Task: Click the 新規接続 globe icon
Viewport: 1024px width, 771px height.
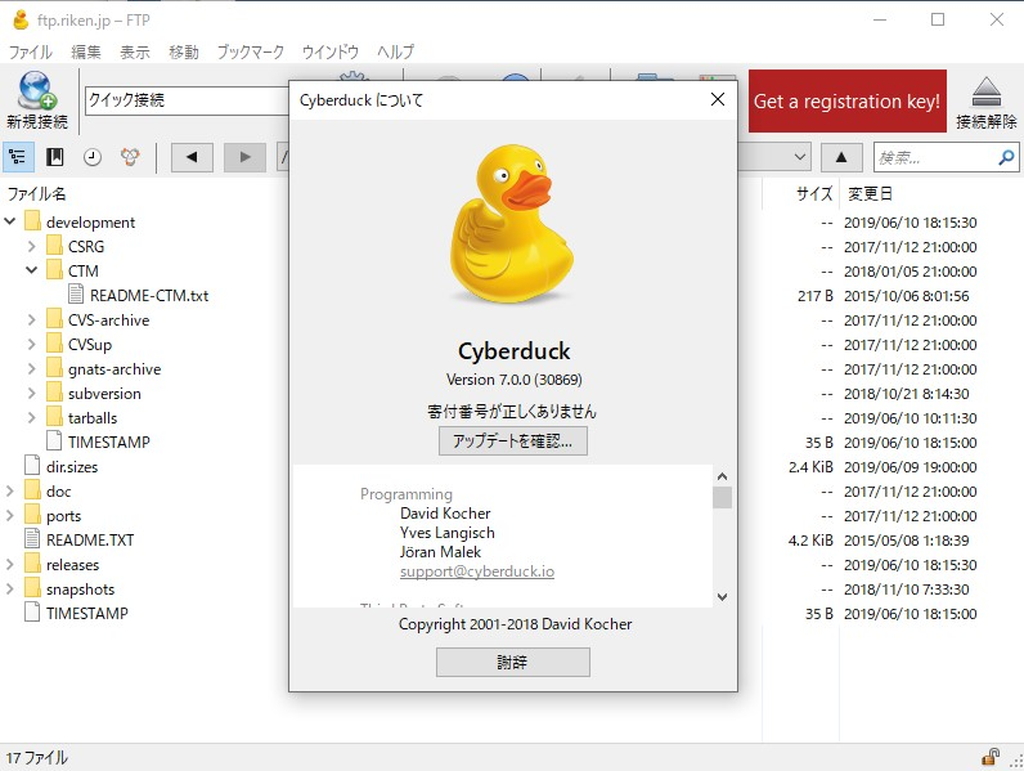Action: 36,91
